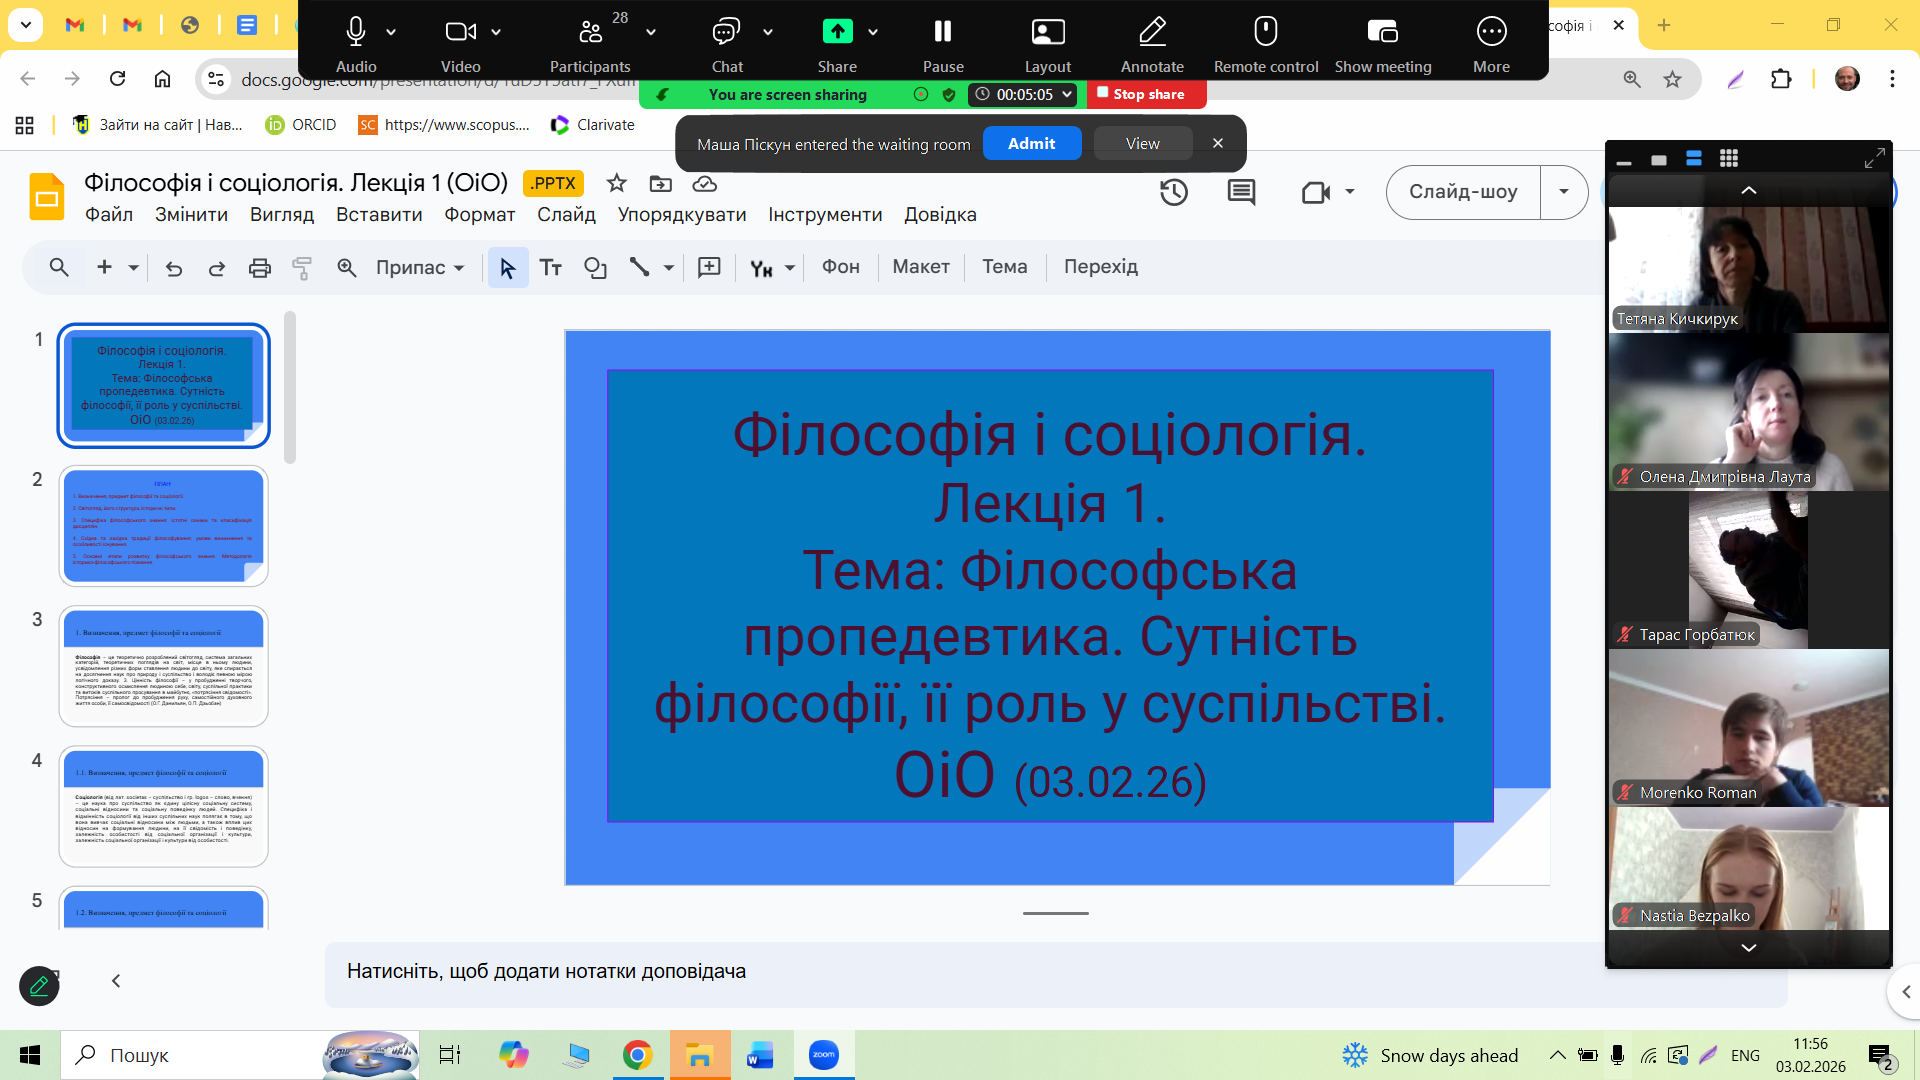Open version history clock icon

pyautogui.click(x=1174, y=192)
